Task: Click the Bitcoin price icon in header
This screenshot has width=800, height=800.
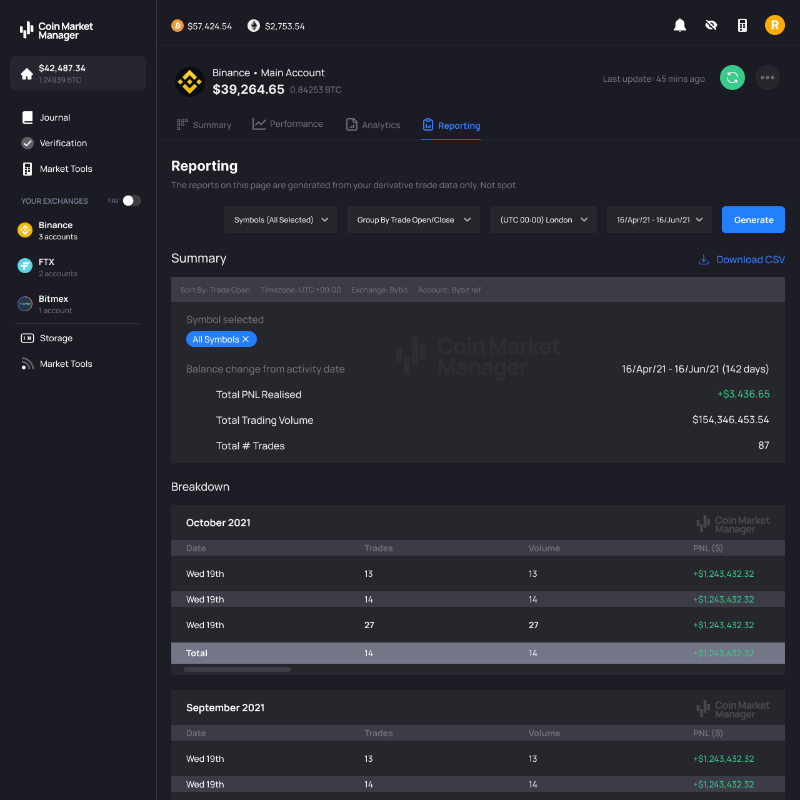Action: coord(177,26)
